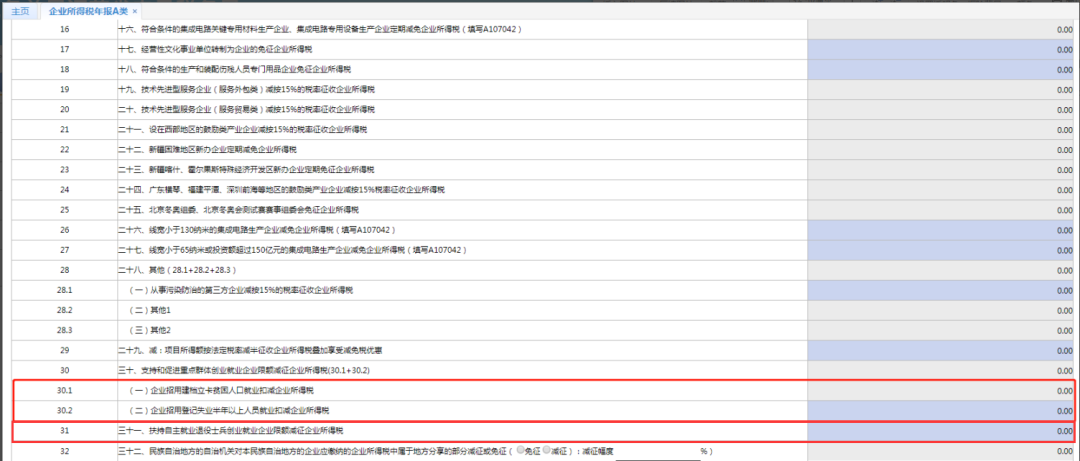Click the amount field for row 31
The height and width of the screenshot is (461, 1080).
941,431
